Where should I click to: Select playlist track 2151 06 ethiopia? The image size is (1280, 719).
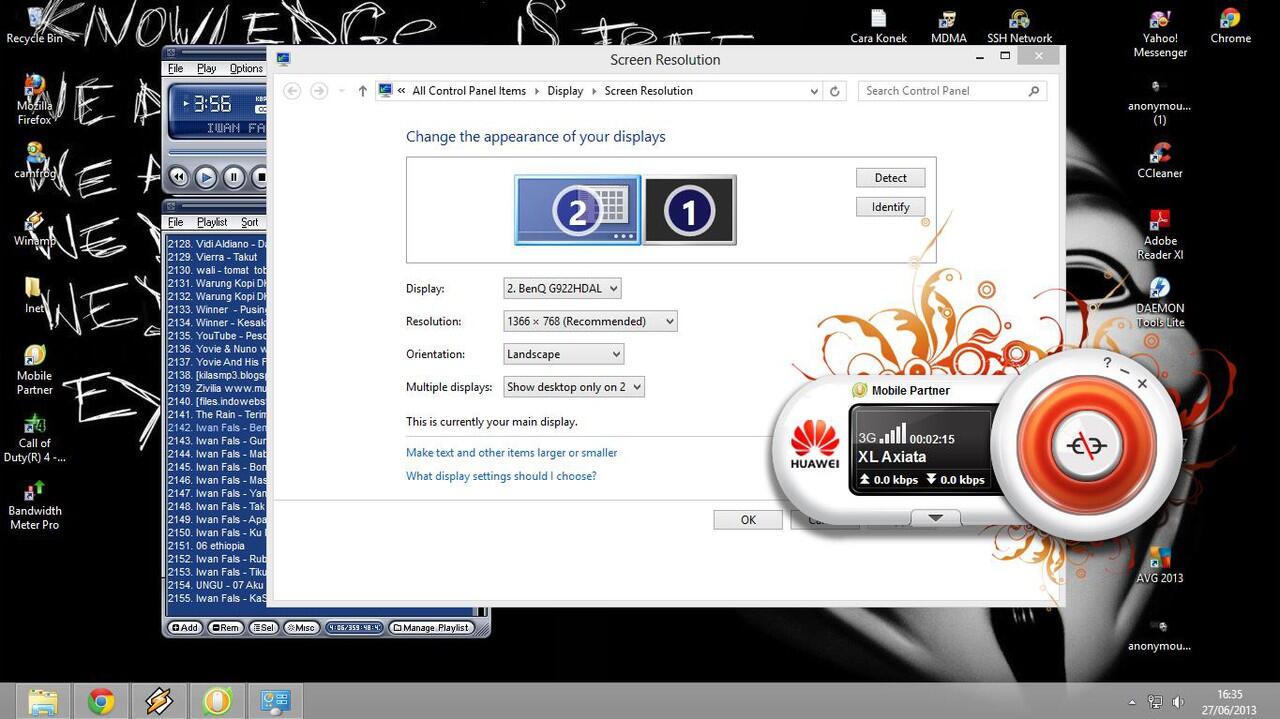click(217, 546)
